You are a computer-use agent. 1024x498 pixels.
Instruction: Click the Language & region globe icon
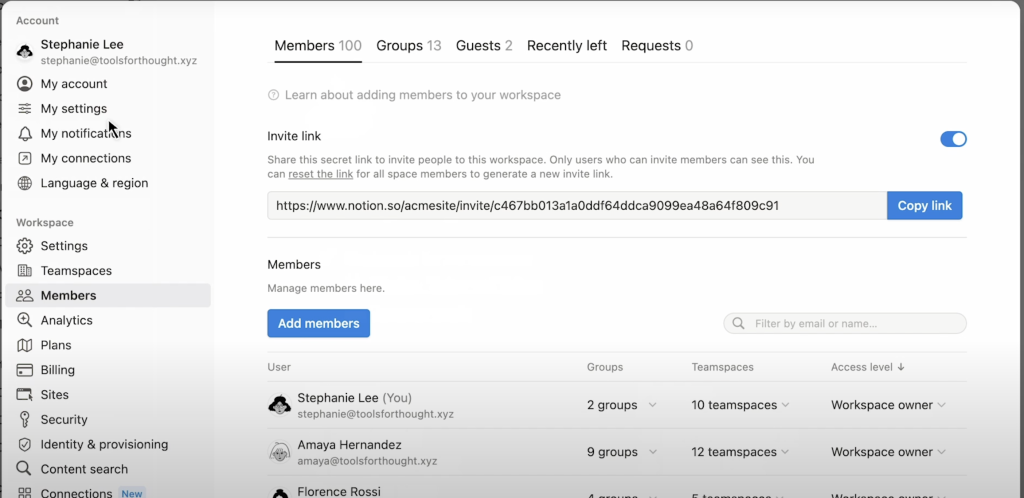(25, 183)
